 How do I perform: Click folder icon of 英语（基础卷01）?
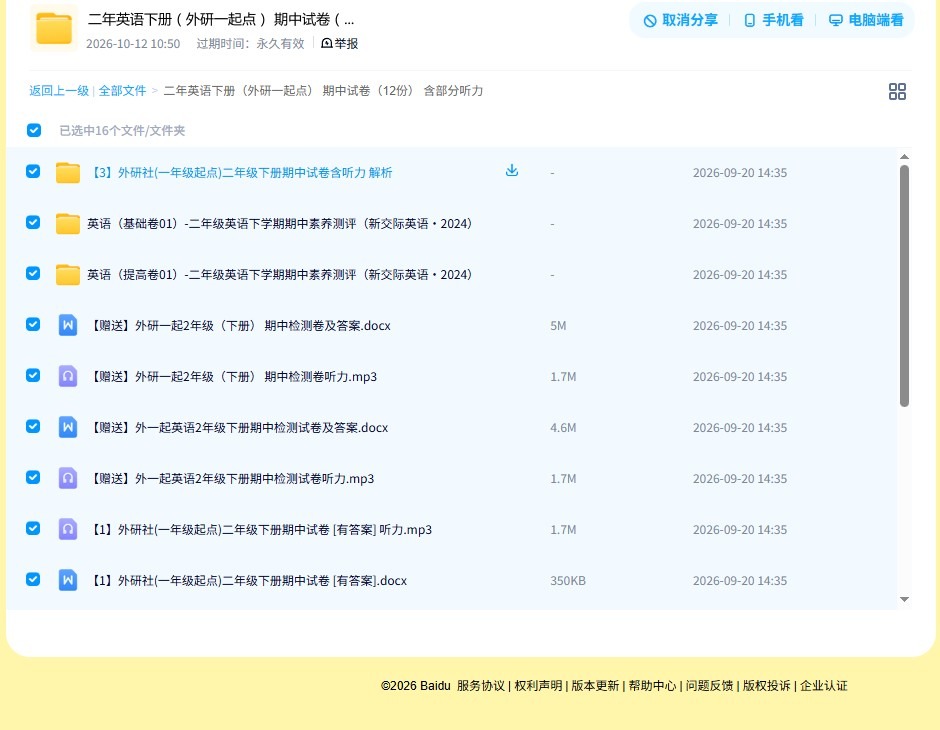click(68, 224)
